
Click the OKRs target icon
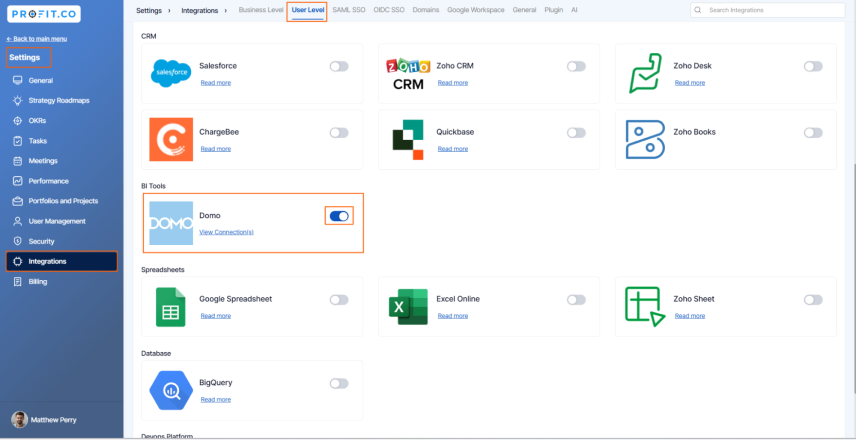(x=17, y=121)
